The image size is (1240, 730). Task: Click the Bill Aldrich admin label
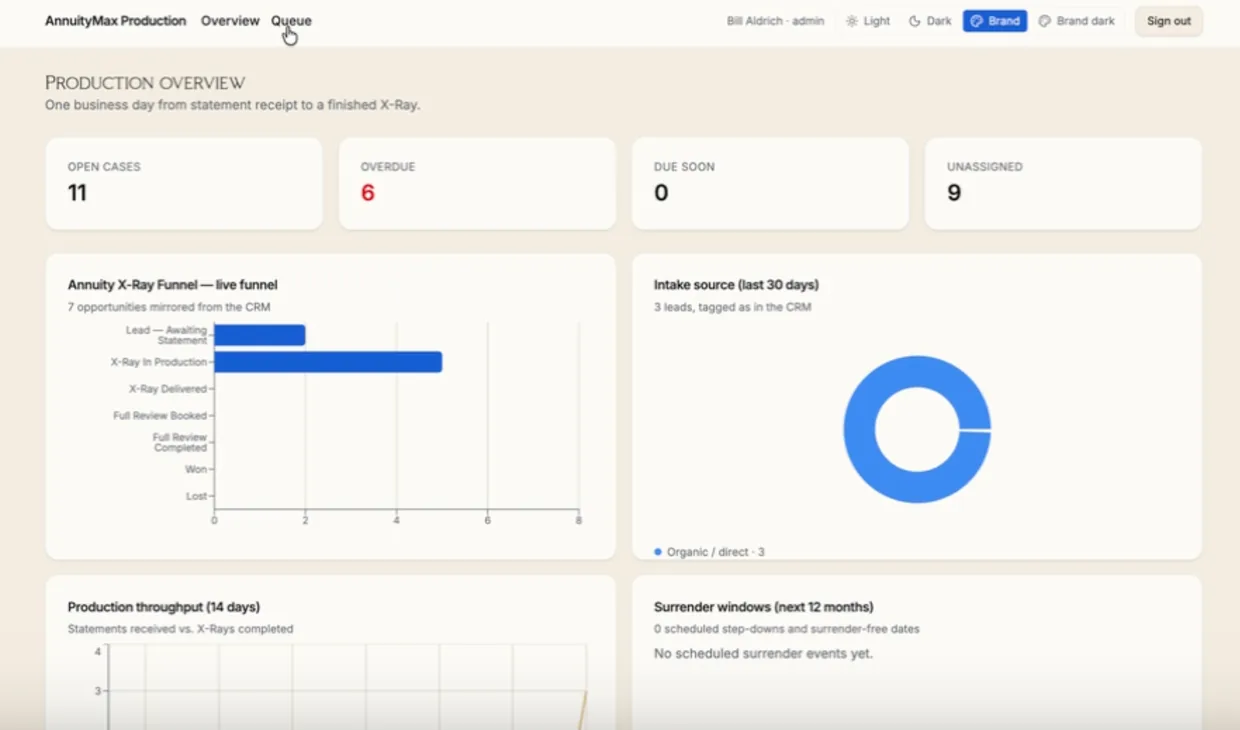(775, 21)
